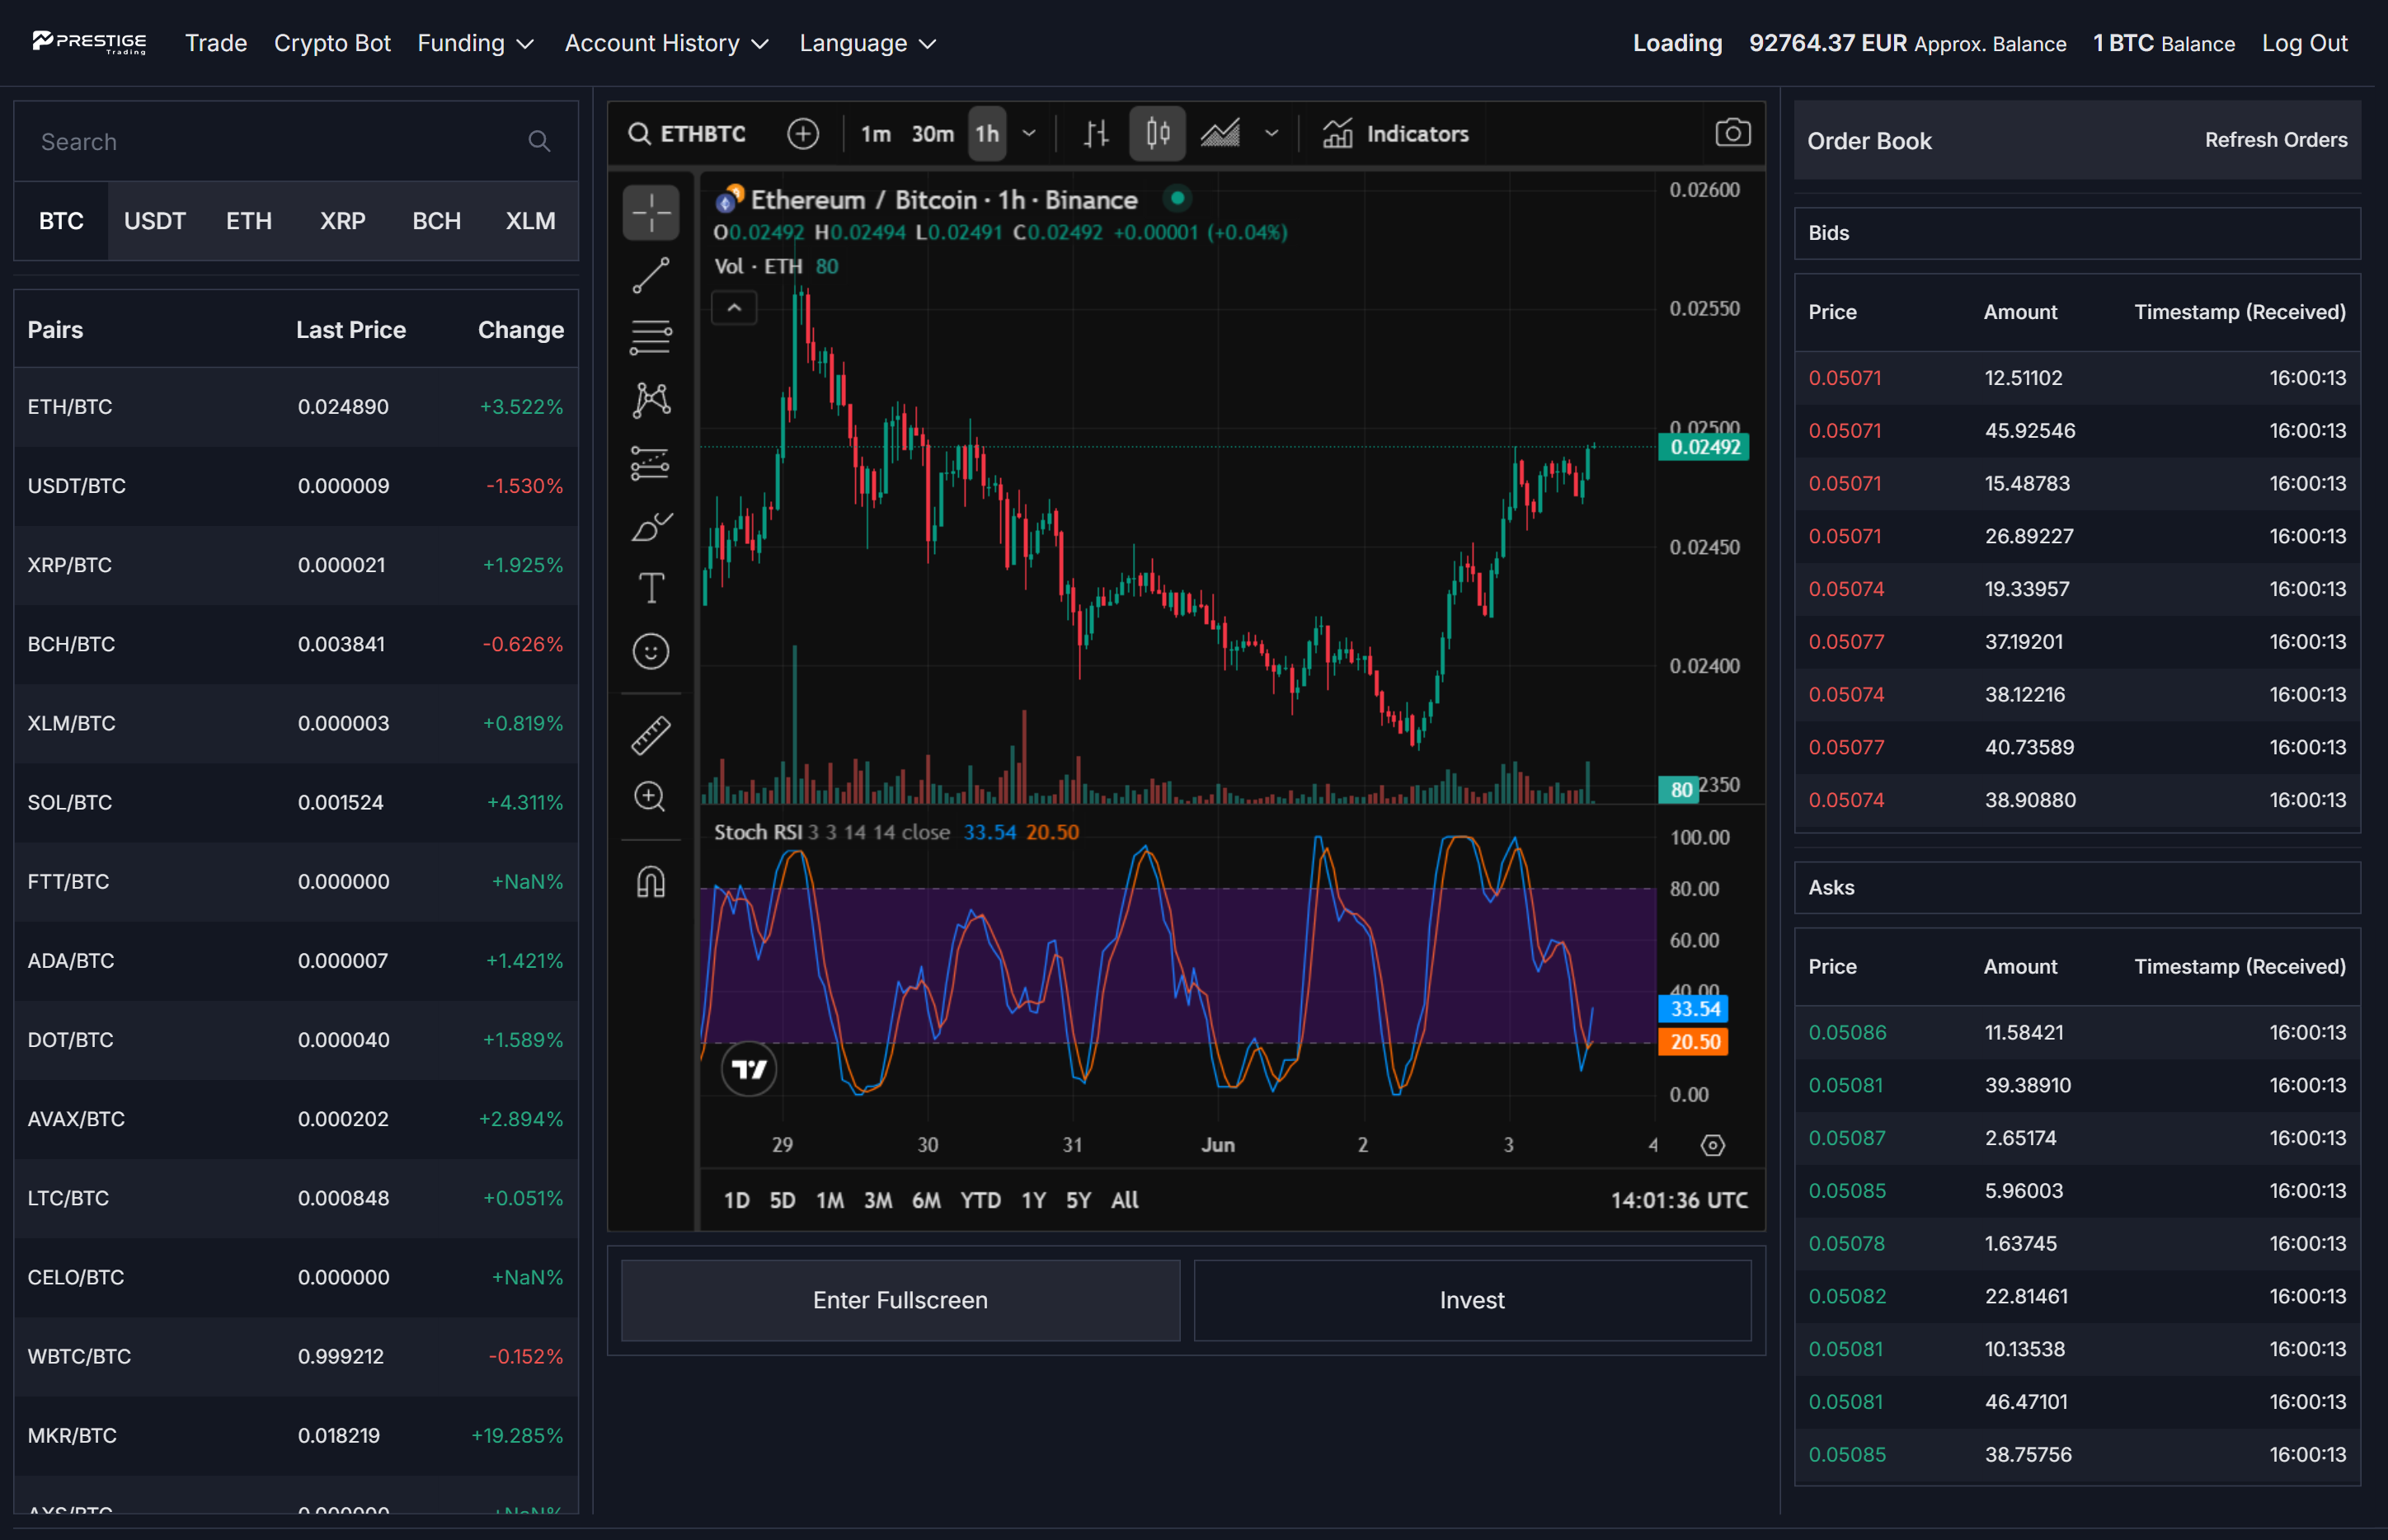The height and width of the screenshot is (1540, 2388).
Task: Select the pattern drawing tool
Action: coord(650,400)
